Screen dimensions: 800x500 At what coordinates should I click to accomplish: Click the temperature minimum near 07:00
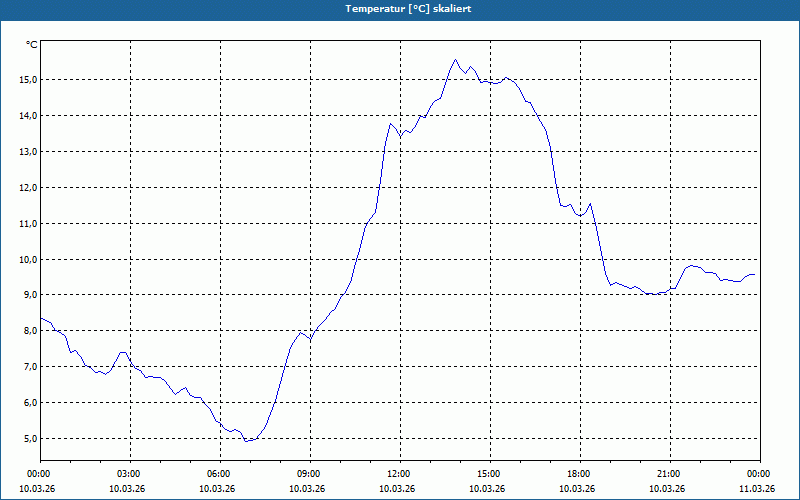tap(246, 441)
